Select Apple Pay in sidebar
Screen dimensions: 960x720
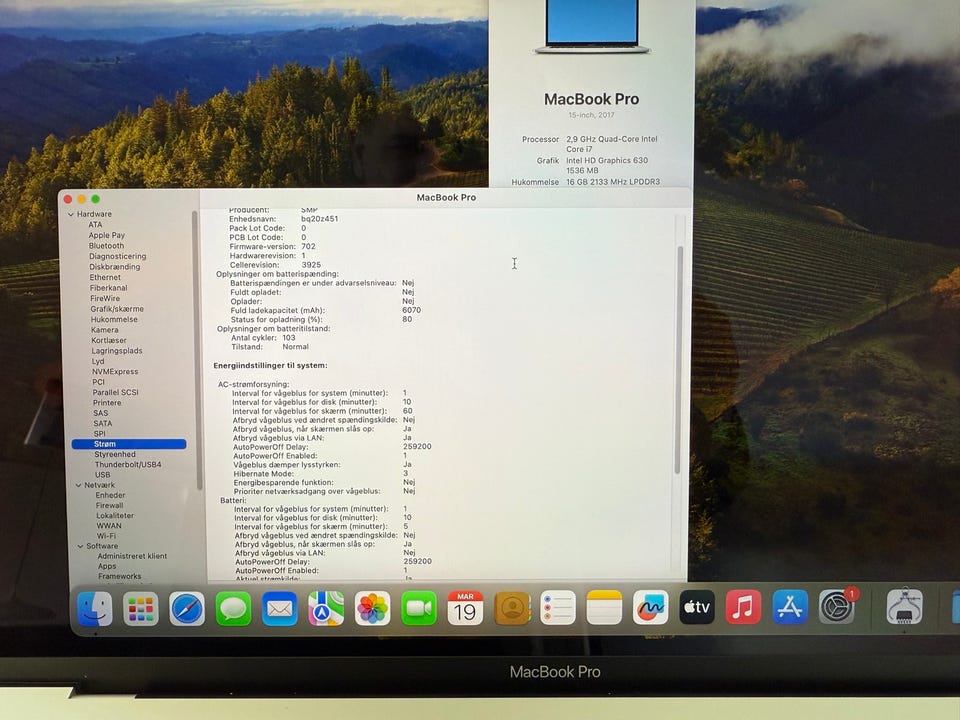pyautogui.click(x=107, y=235)
